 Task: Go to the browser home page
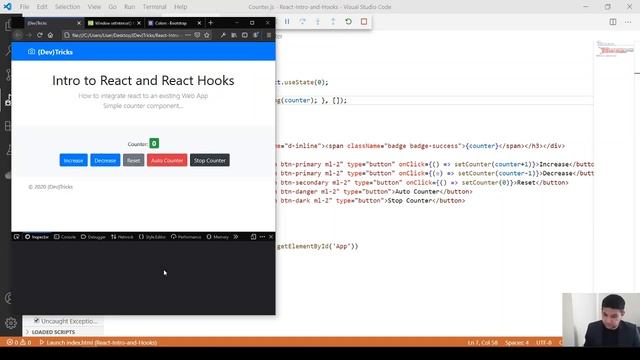coord(50,35)
